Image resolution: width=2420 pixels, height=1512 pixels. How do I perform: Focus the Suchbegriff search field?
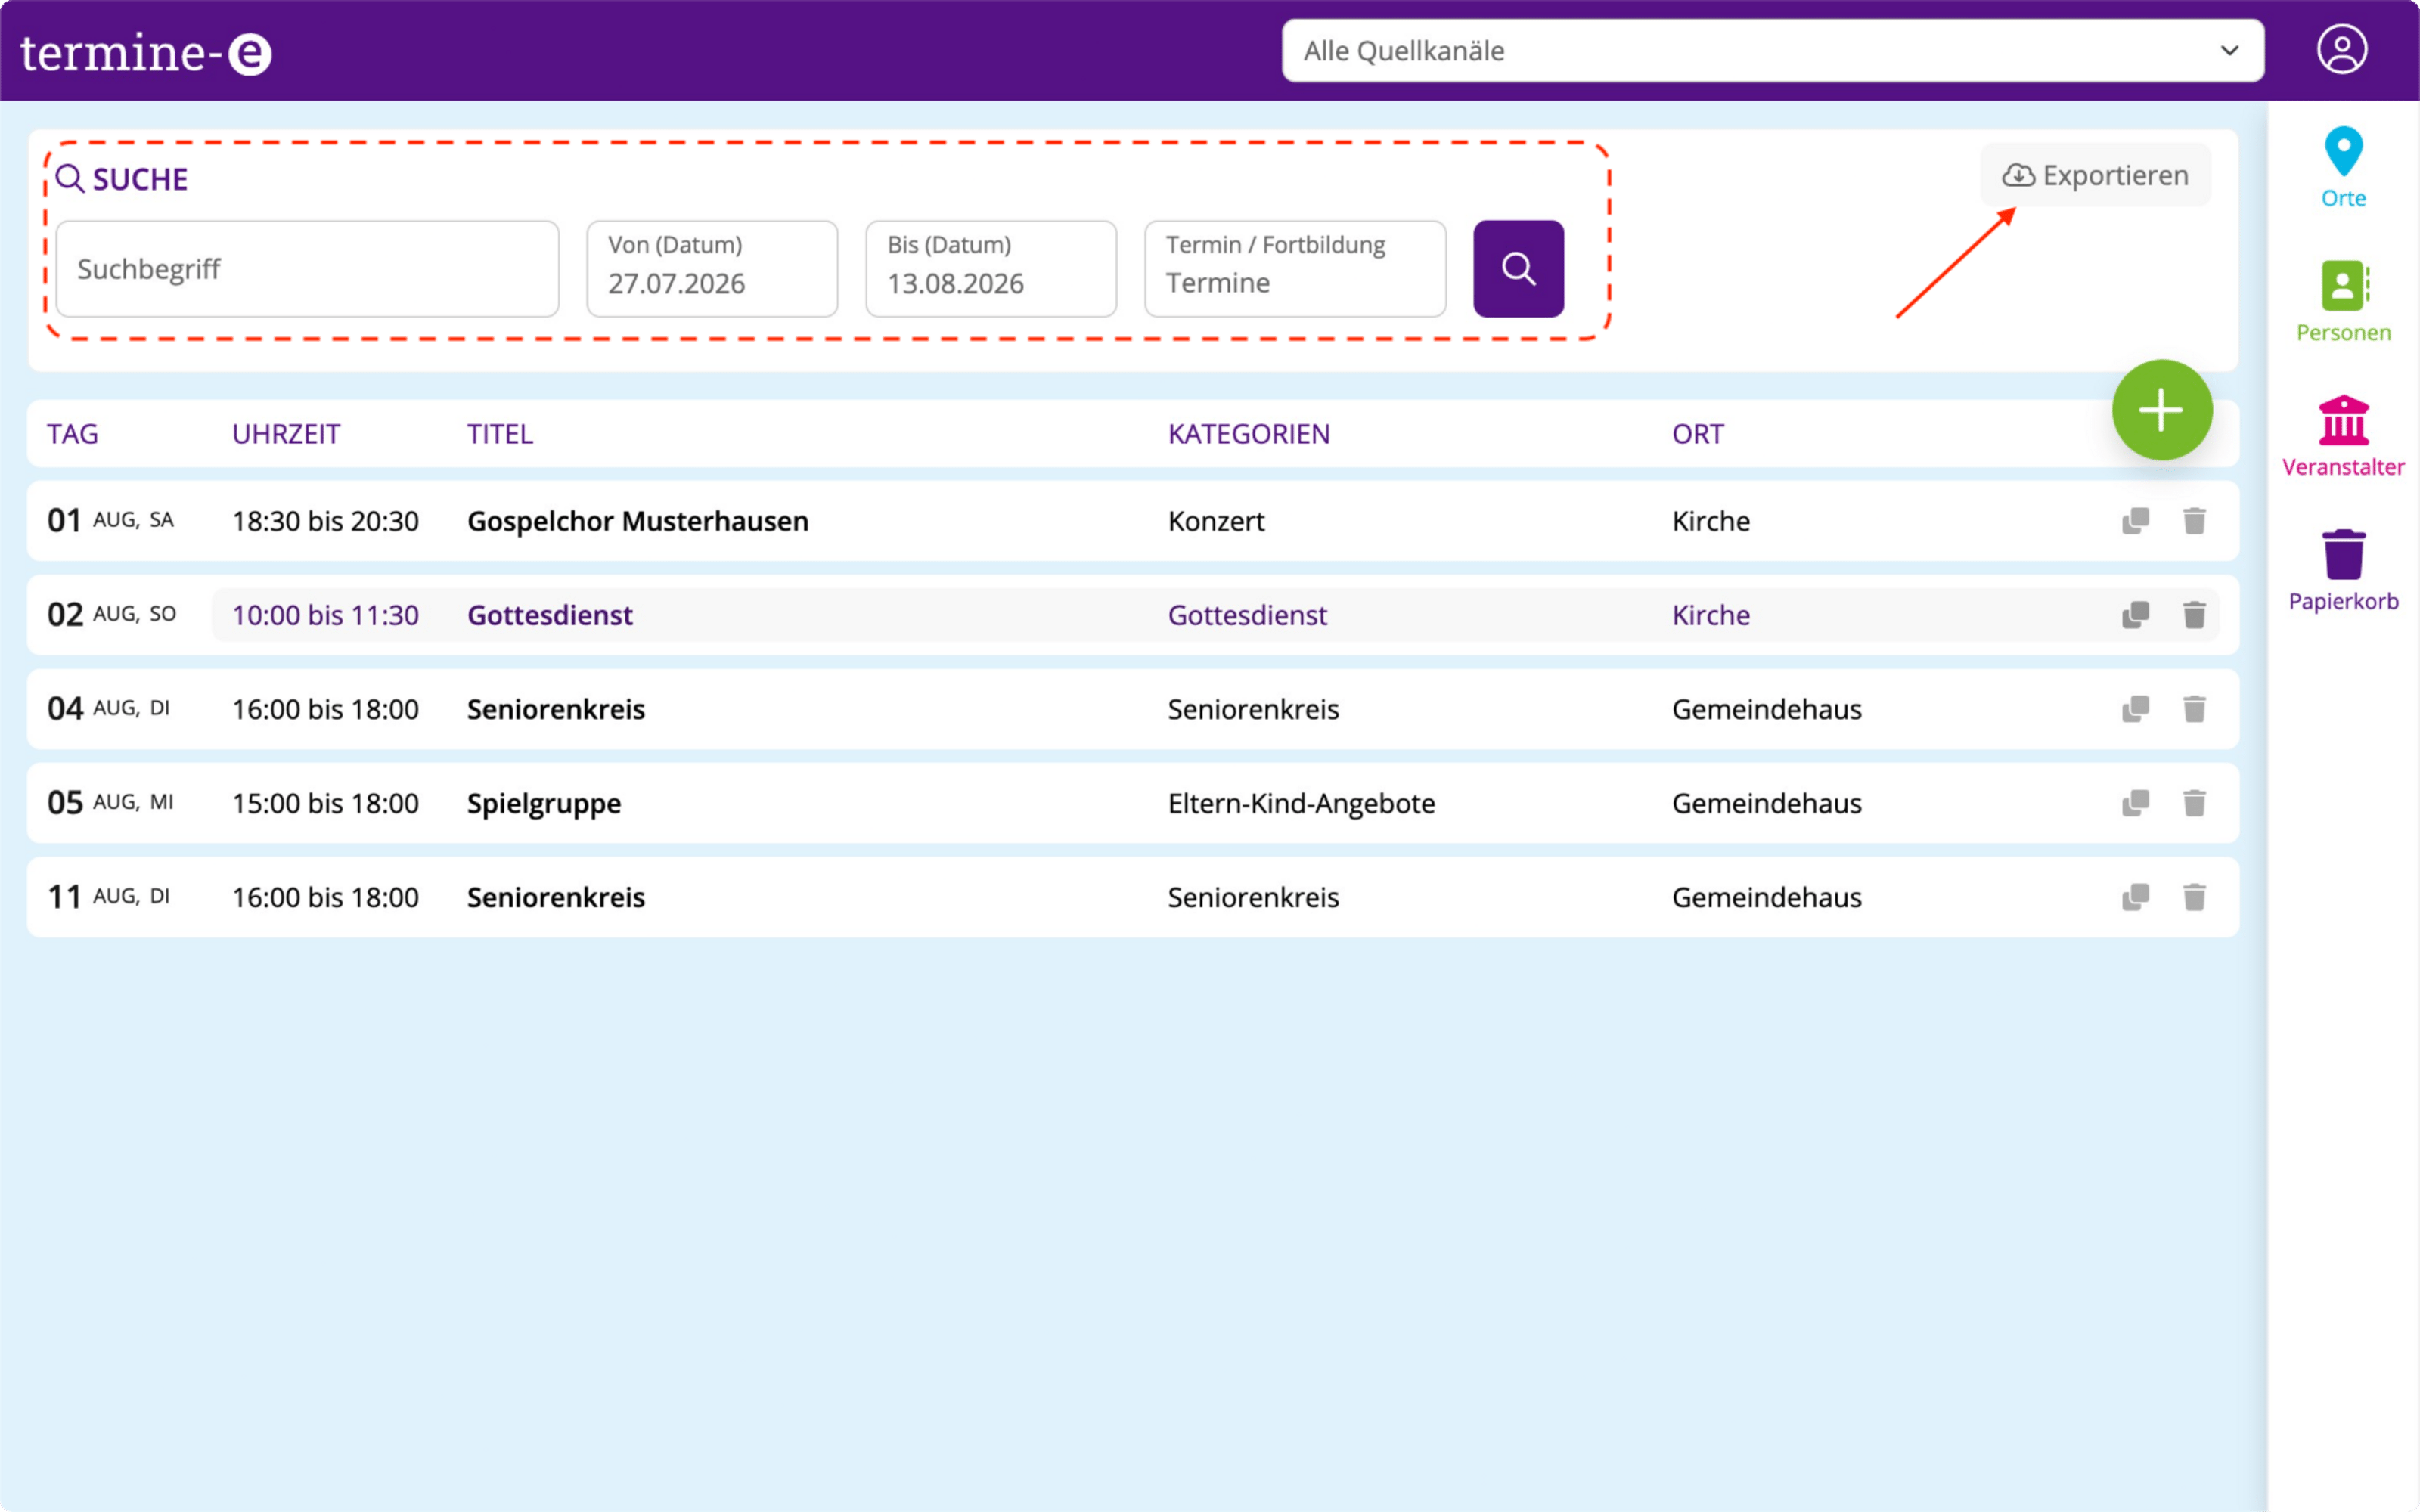click(x=307, y=268)
